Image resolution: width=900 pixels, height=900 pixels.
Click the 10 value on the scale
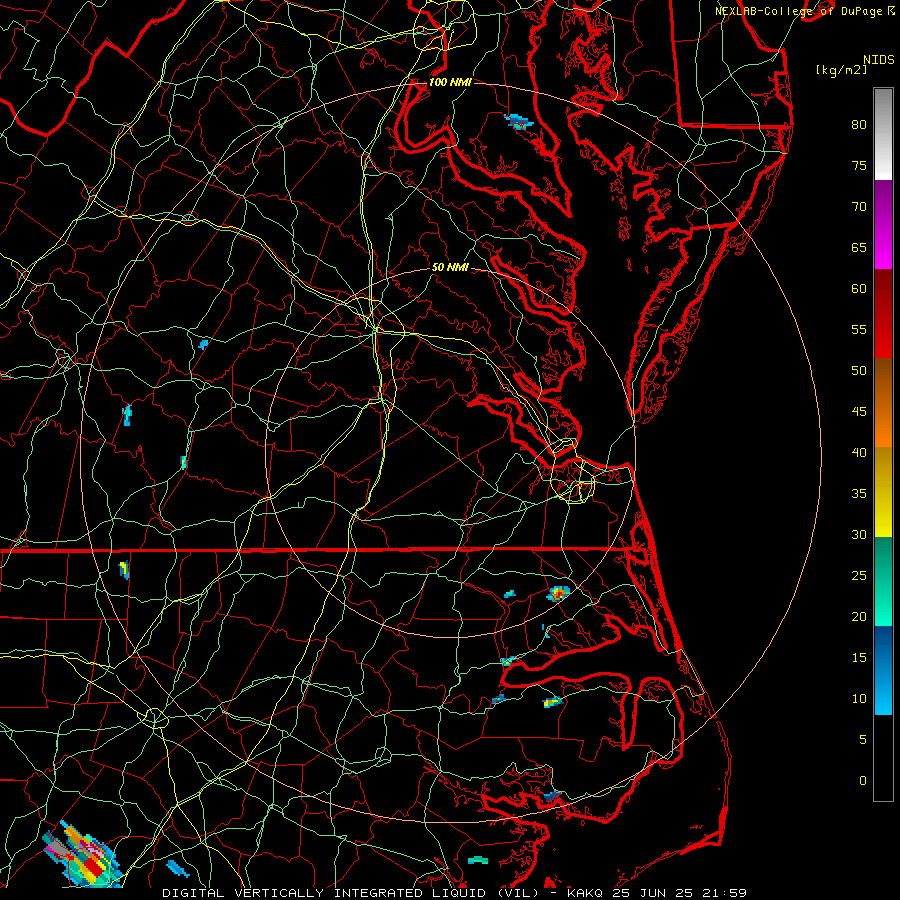click(x=859, y=699)
